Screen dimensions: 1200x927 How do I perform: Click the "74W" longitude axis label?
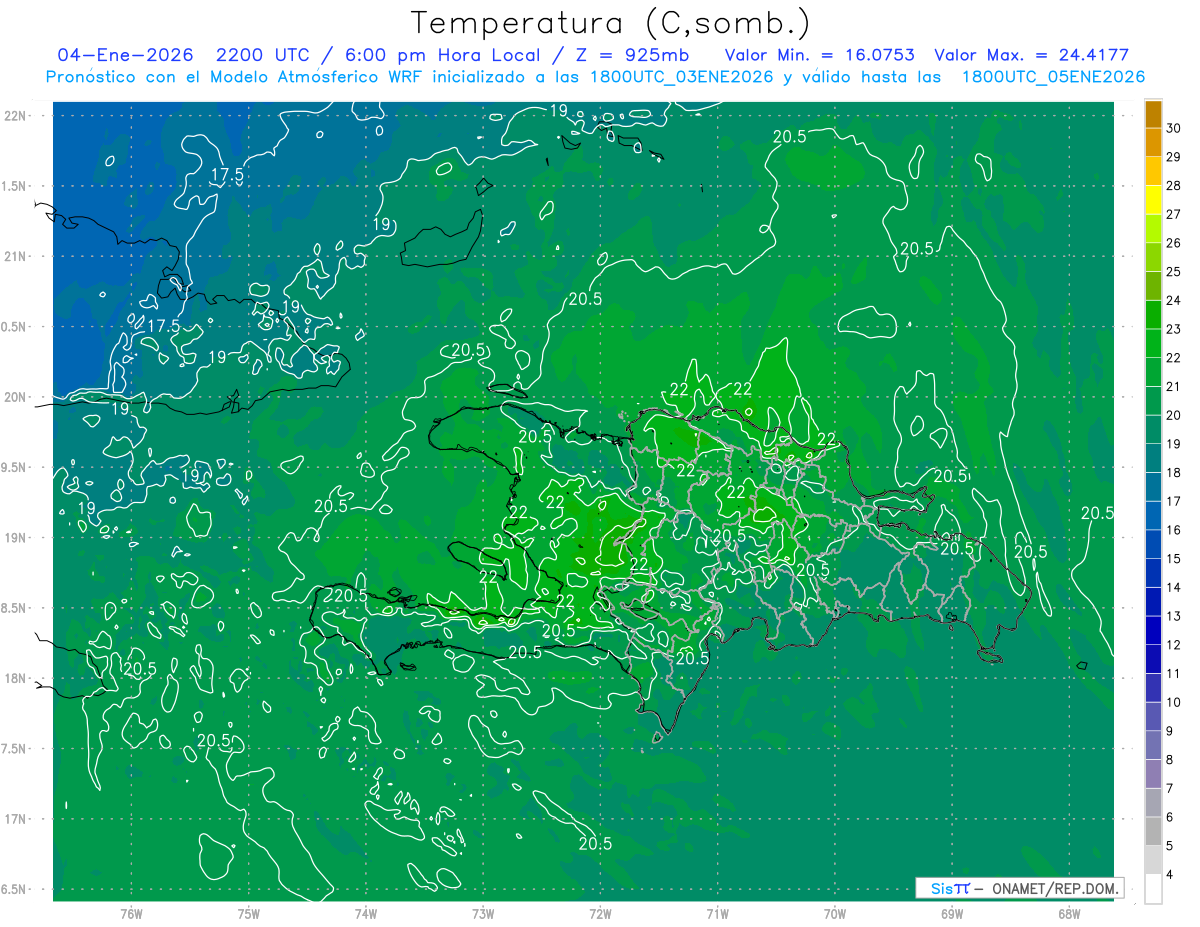click(x=366, y=914)
